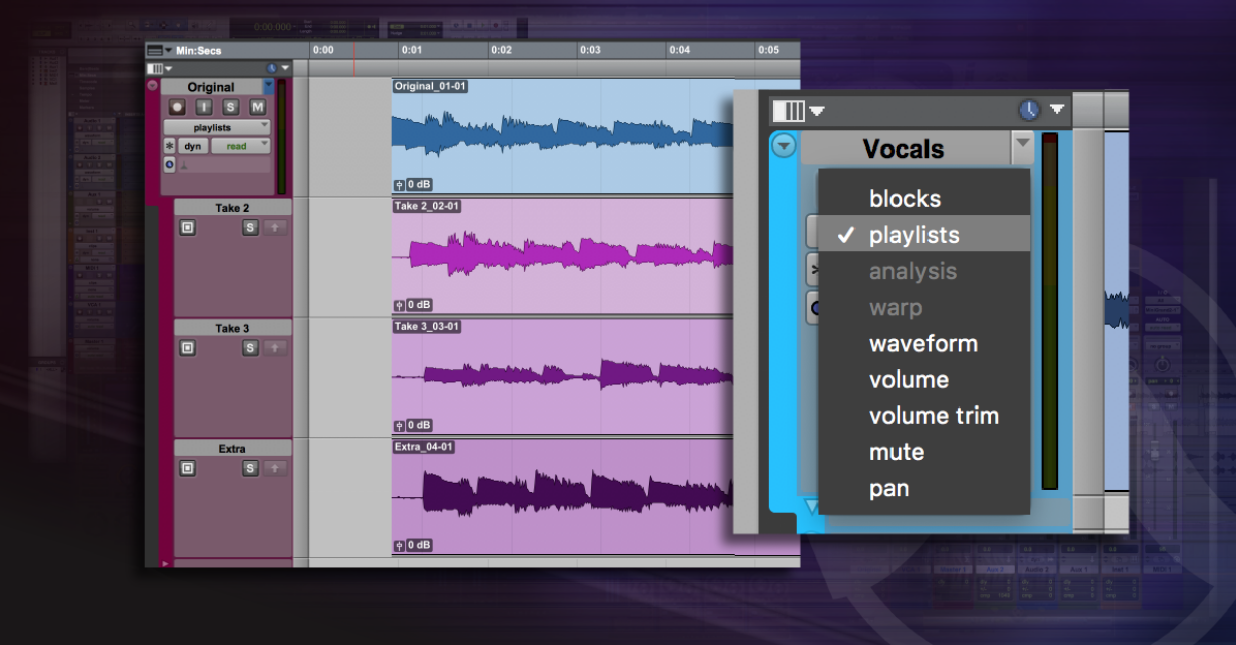Click the Original track color/options circle icon
The width and height of the screenshot is (1236, 645).
152,85
